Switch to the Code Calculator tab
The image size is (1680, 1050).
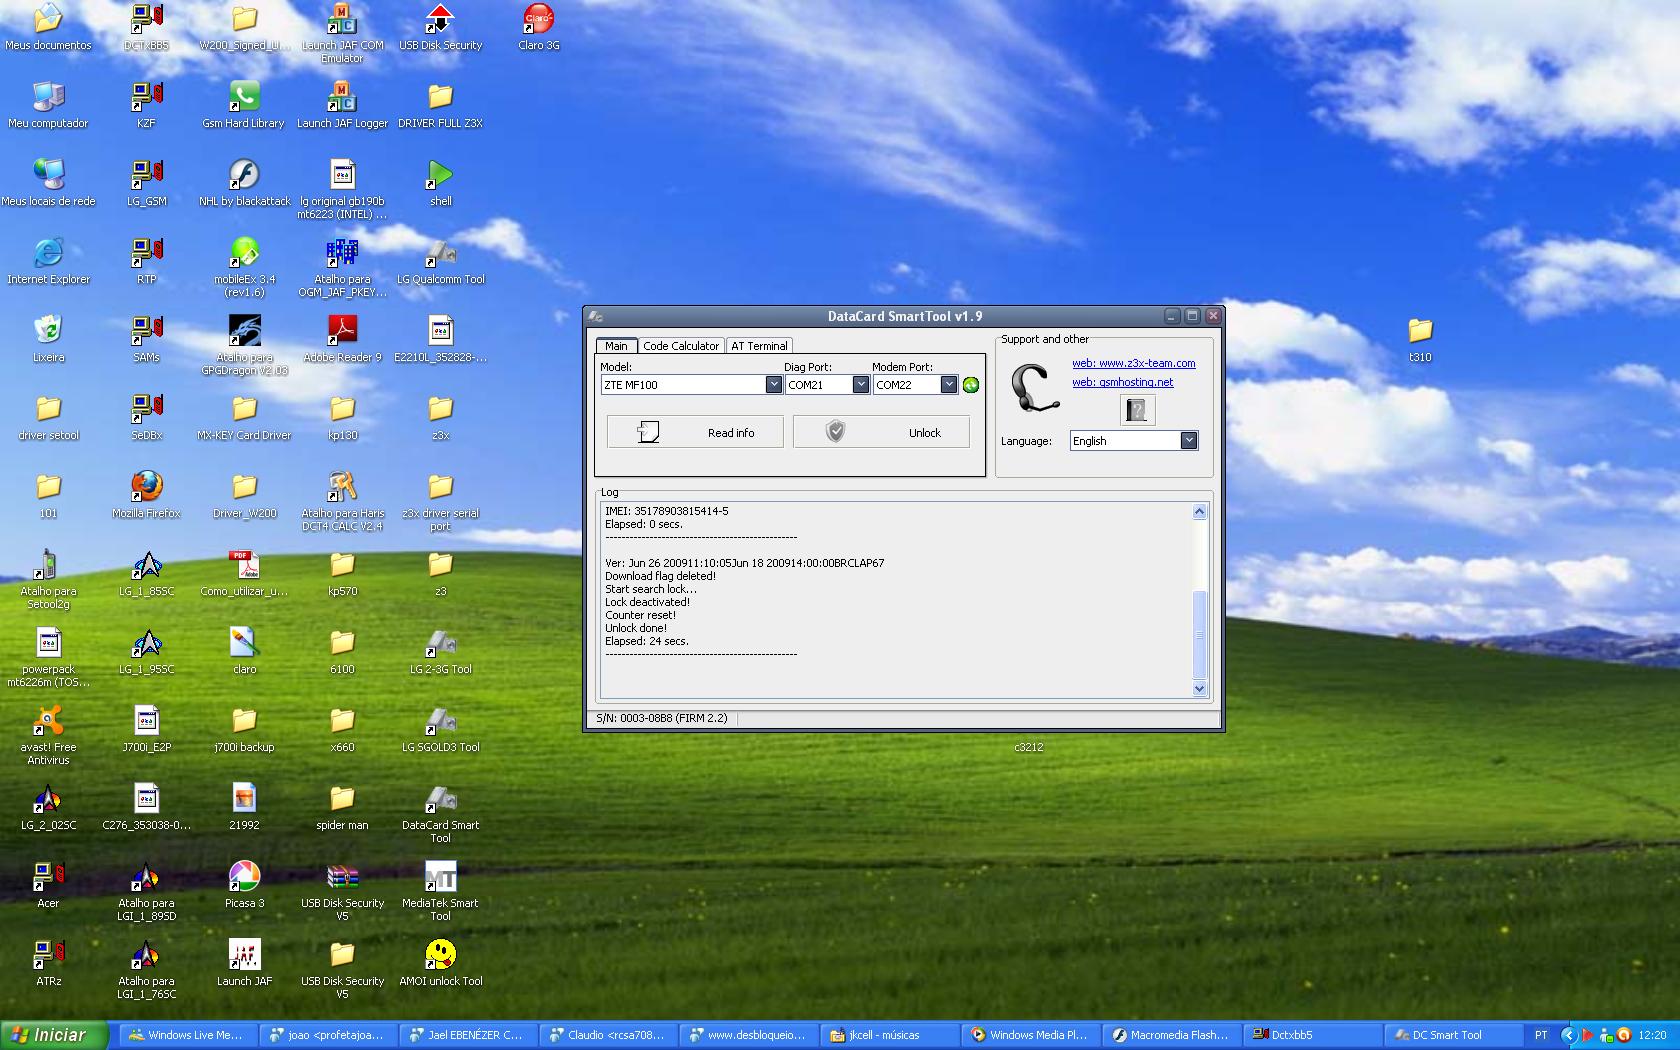click(681, 346)
